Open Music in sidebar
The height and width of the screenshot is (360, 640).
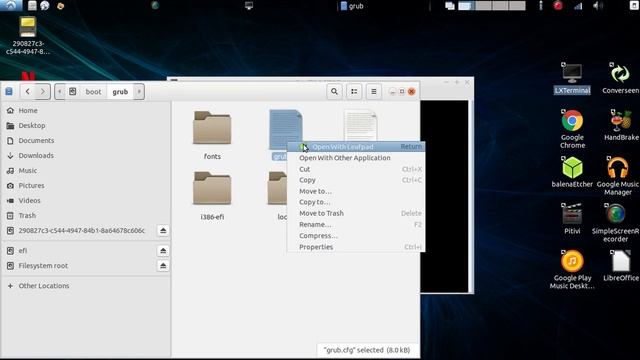pos(85,171)
